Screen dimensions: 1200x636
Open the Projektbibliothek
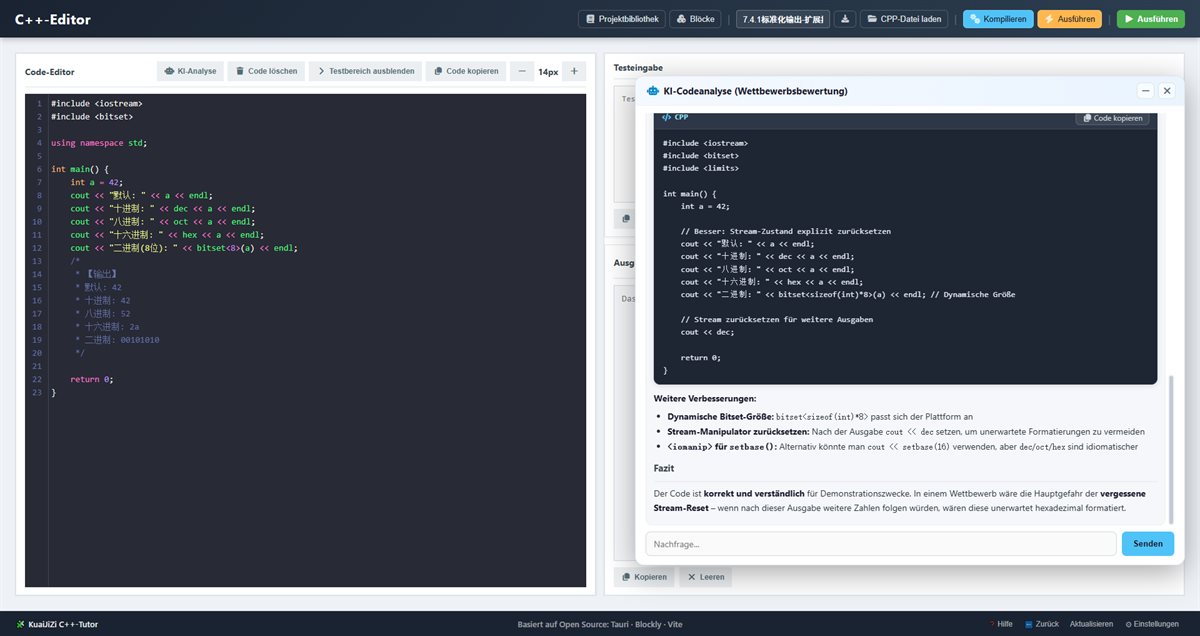click(622, 19)
